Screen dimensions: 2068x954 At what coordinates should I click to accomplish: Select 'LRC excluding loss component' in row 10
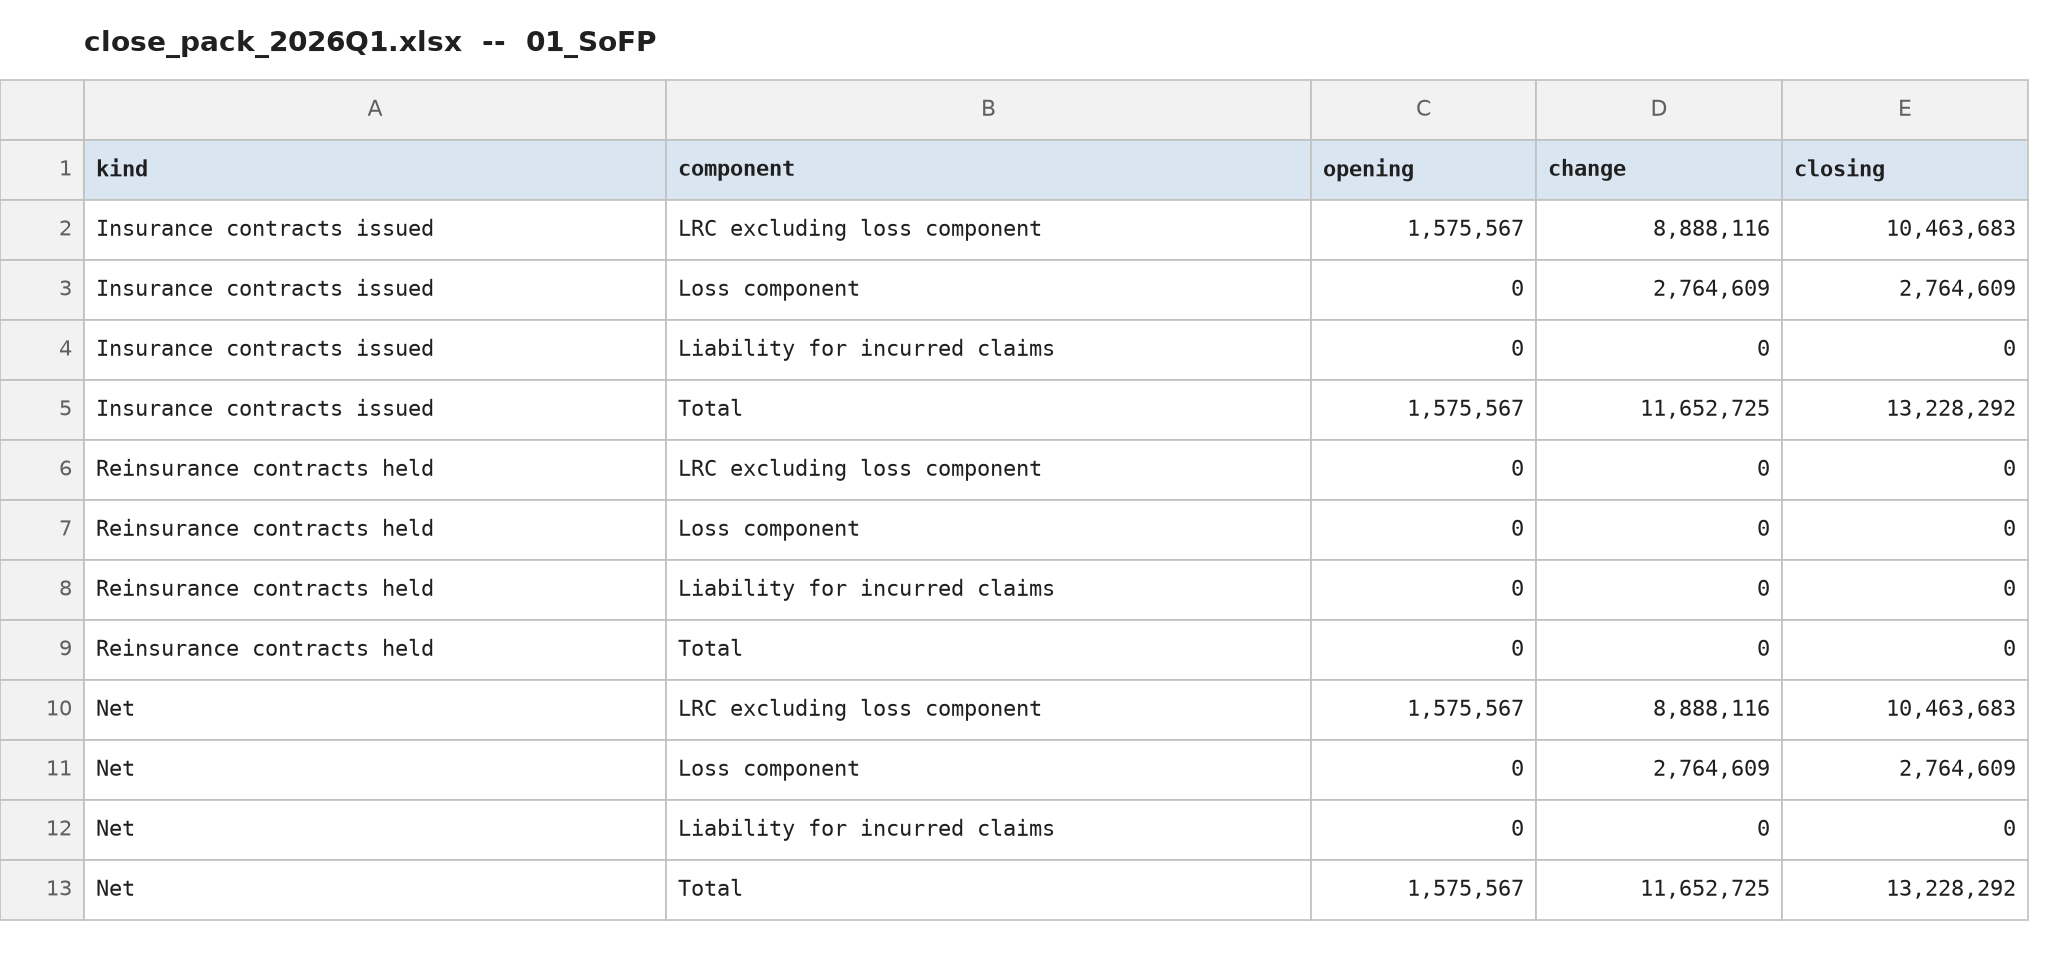pyautogui.click(x=988, y=710)
